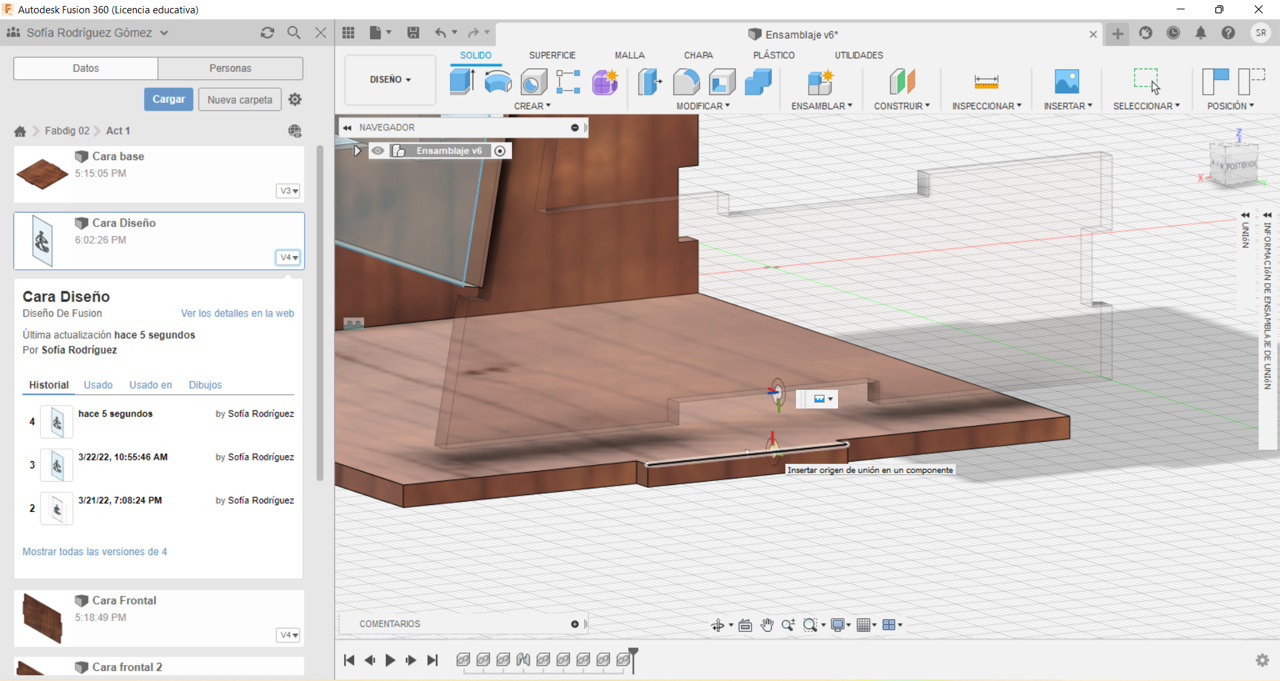The image size is (1280, 681).
Task: Select the Revolve tool in the toolbar
Action: point(498,81)
